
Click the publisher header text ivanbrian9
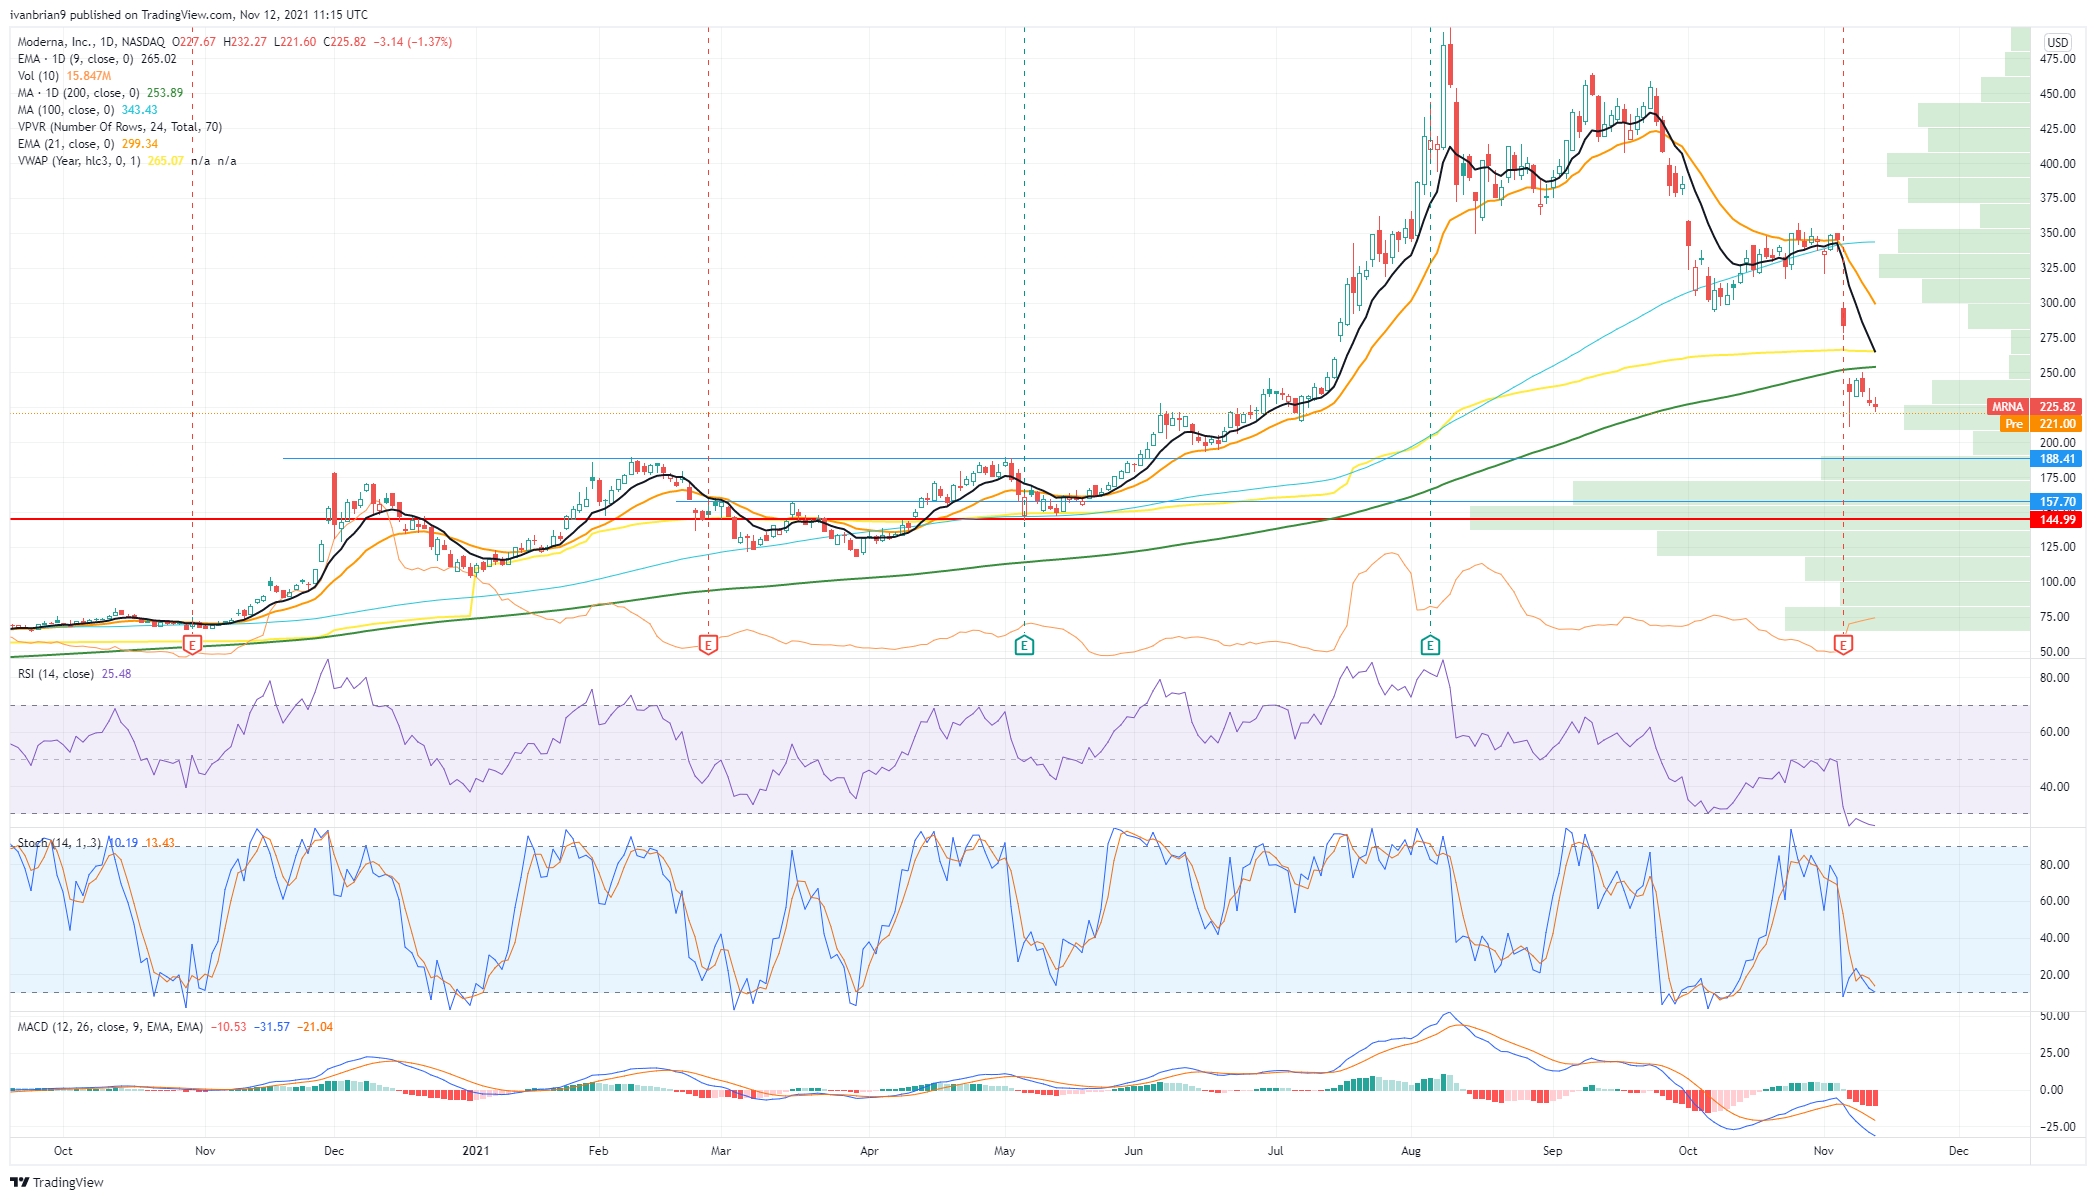37,15
